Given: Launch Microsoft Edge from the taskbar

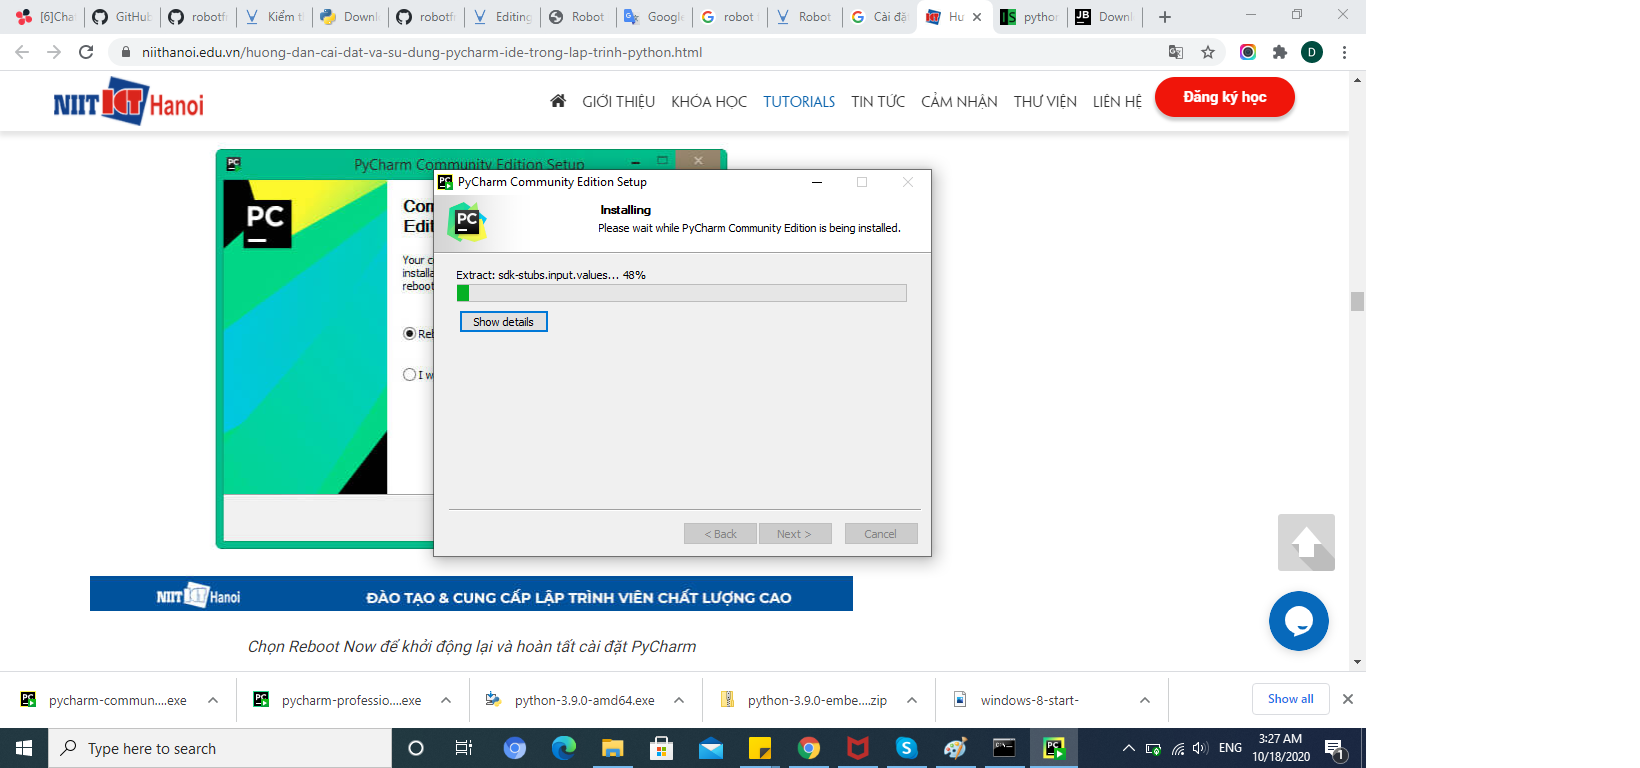Looking at the screenshot, I should [564, 748].
